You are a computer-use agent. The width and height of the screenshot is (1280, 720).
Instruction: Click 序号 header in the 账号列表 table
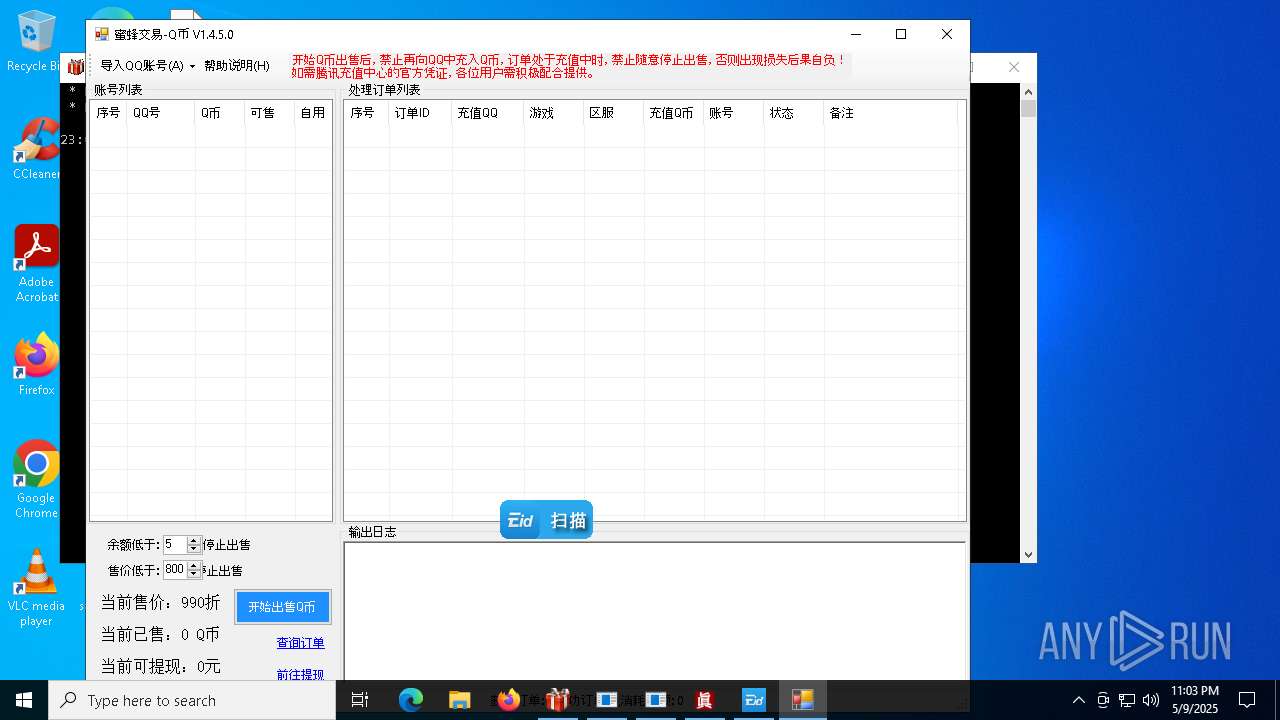point(109,113)
